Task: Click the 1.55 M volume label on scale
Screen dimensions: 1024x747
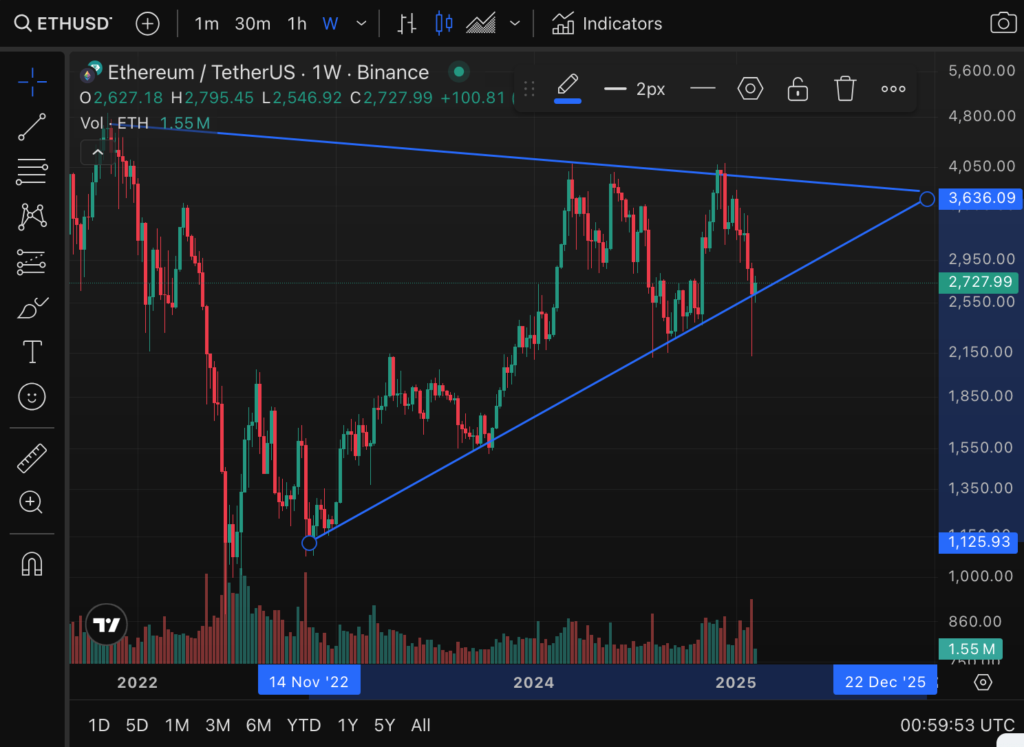Action: pyautogui.click(x=970, y=649)
